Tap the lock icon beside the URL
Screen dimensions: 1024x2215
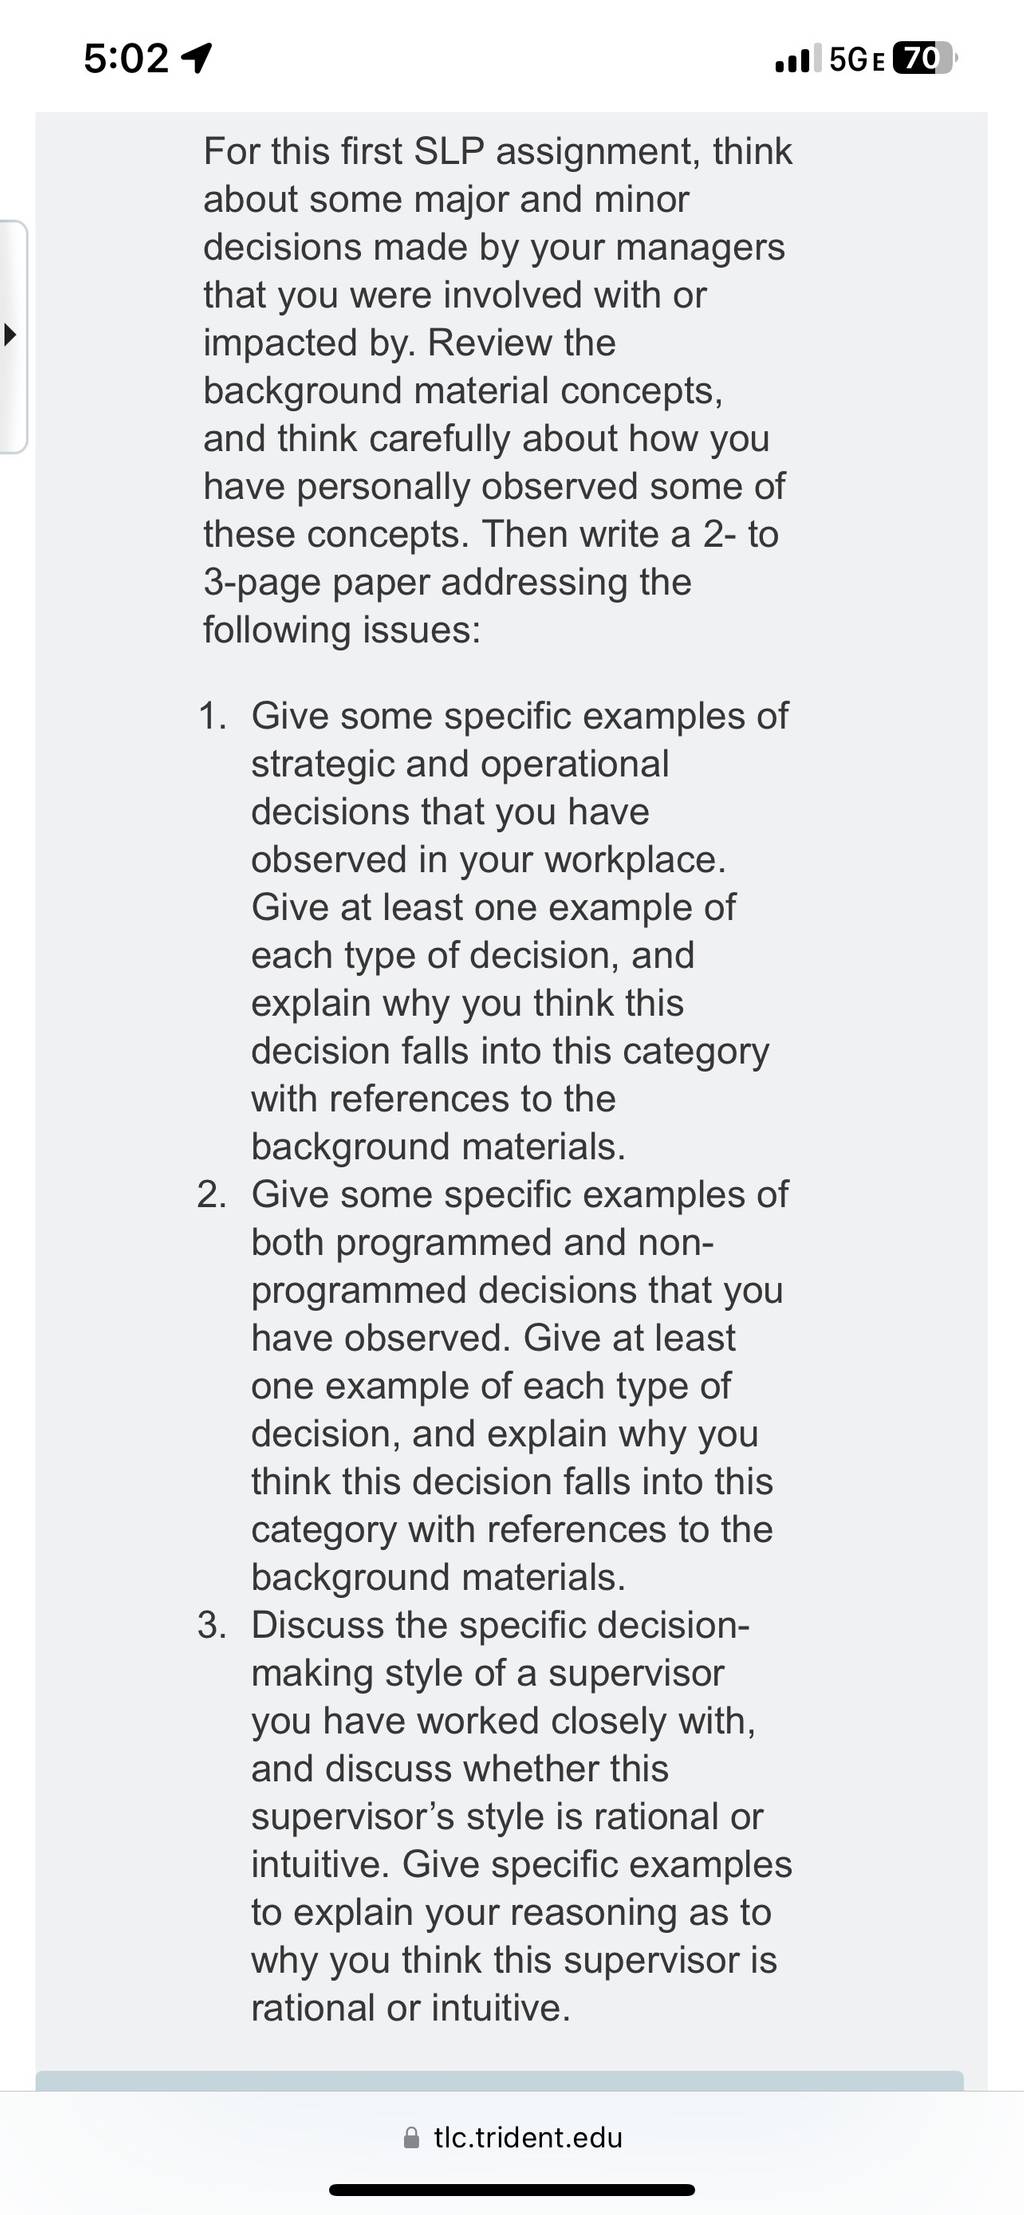coord(411,2138)
